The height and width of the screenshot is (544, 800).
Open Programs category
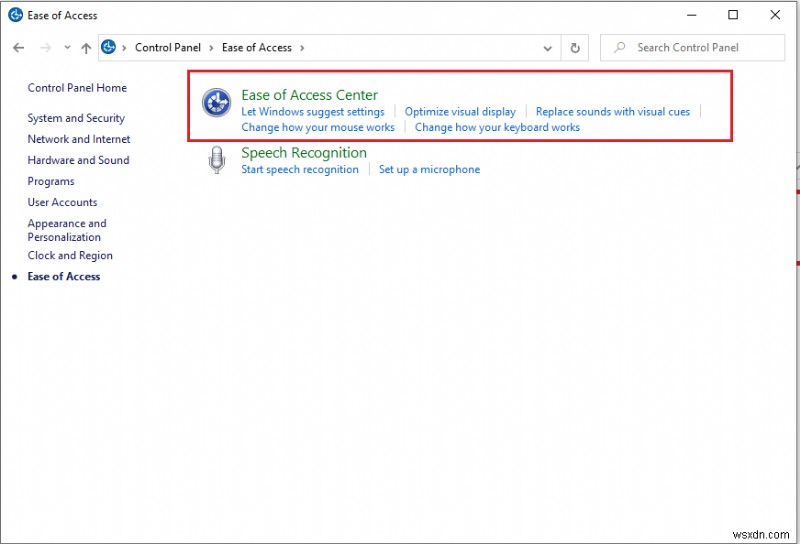51,182
